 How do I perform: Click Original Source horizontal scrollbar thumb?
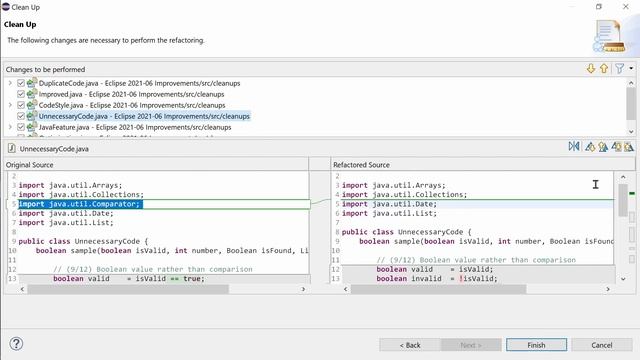click(x=128, y=289)
